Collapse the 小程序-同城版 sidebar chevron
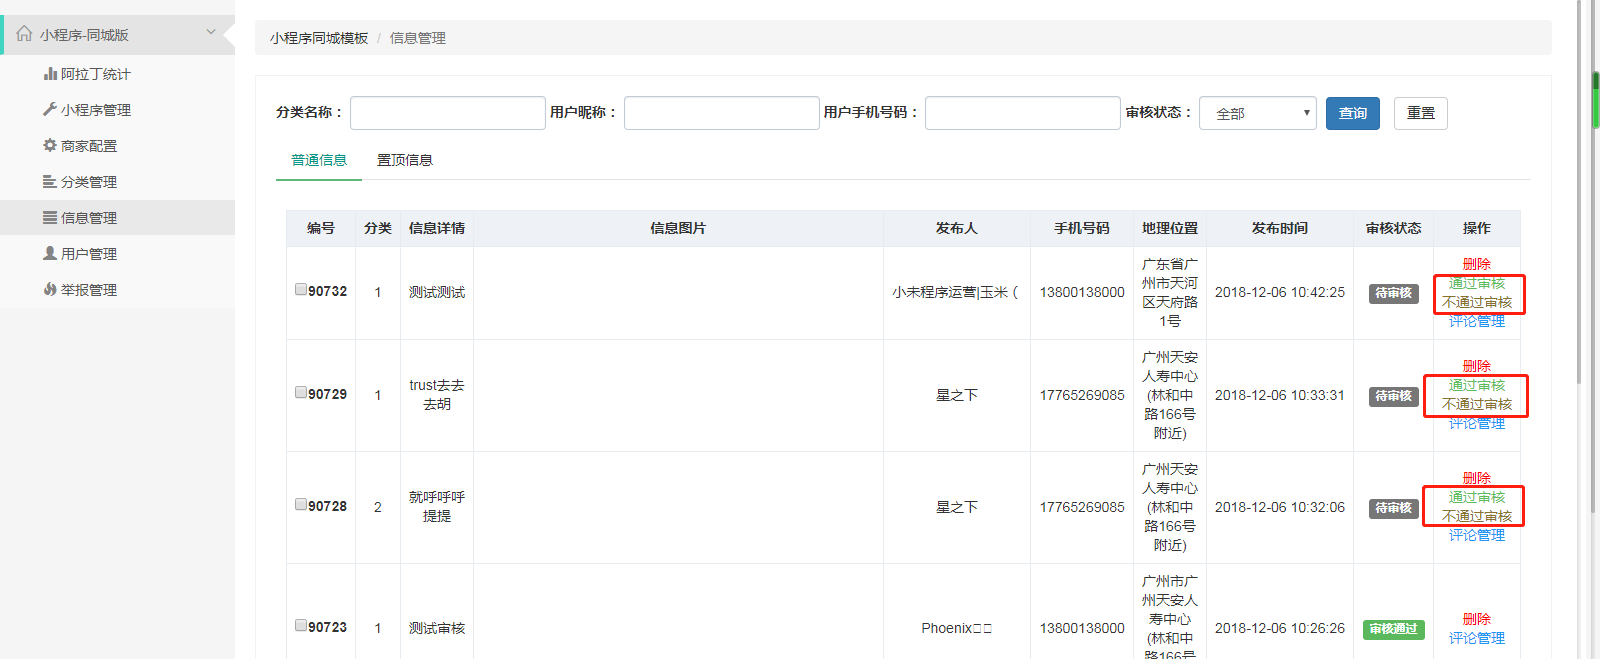 pos(211,32)
